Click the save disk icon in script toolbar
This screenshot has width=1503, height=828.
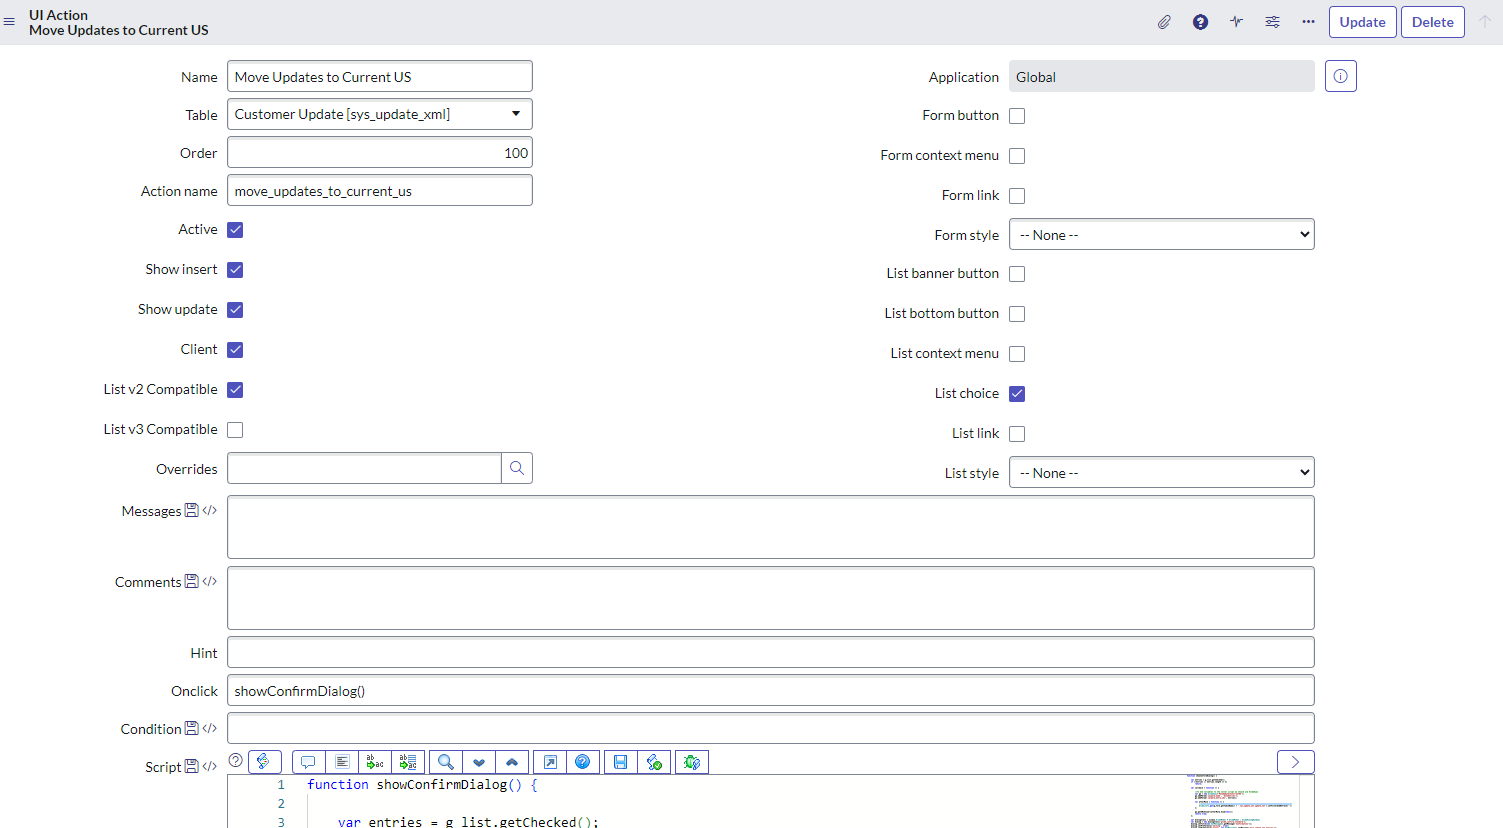pyautogui.click(x=620, y=762)
